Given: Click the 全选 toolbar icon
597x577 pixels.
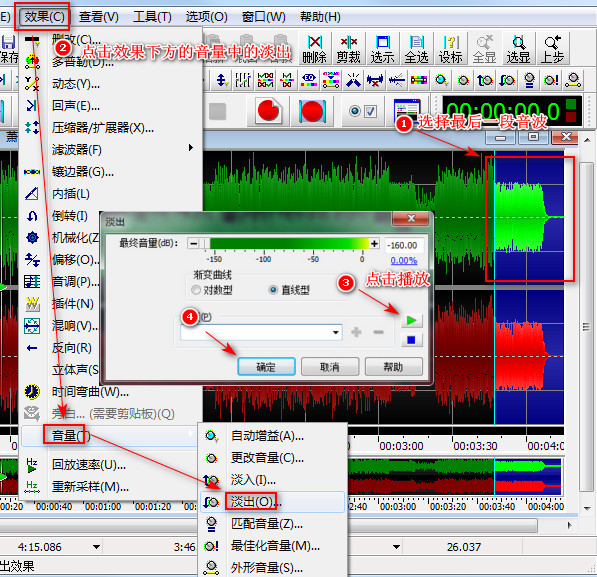Looking at the screenshot, I should [x=417, y=49].
